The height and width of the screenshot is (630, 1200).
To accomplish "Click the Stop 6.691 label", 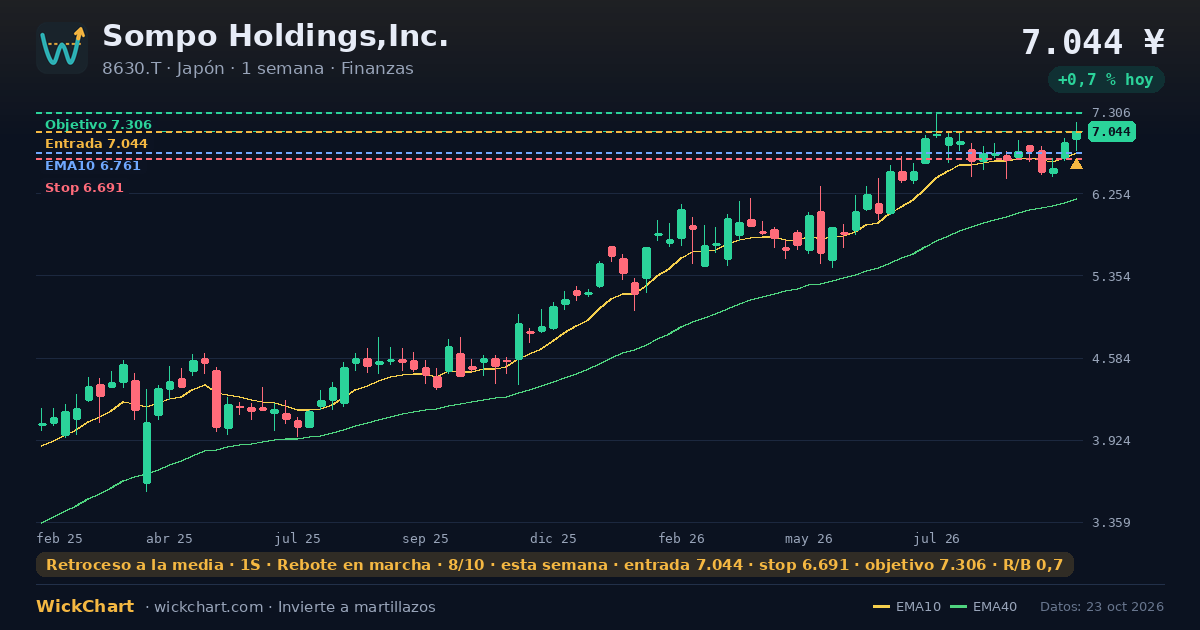I will 84,188.
